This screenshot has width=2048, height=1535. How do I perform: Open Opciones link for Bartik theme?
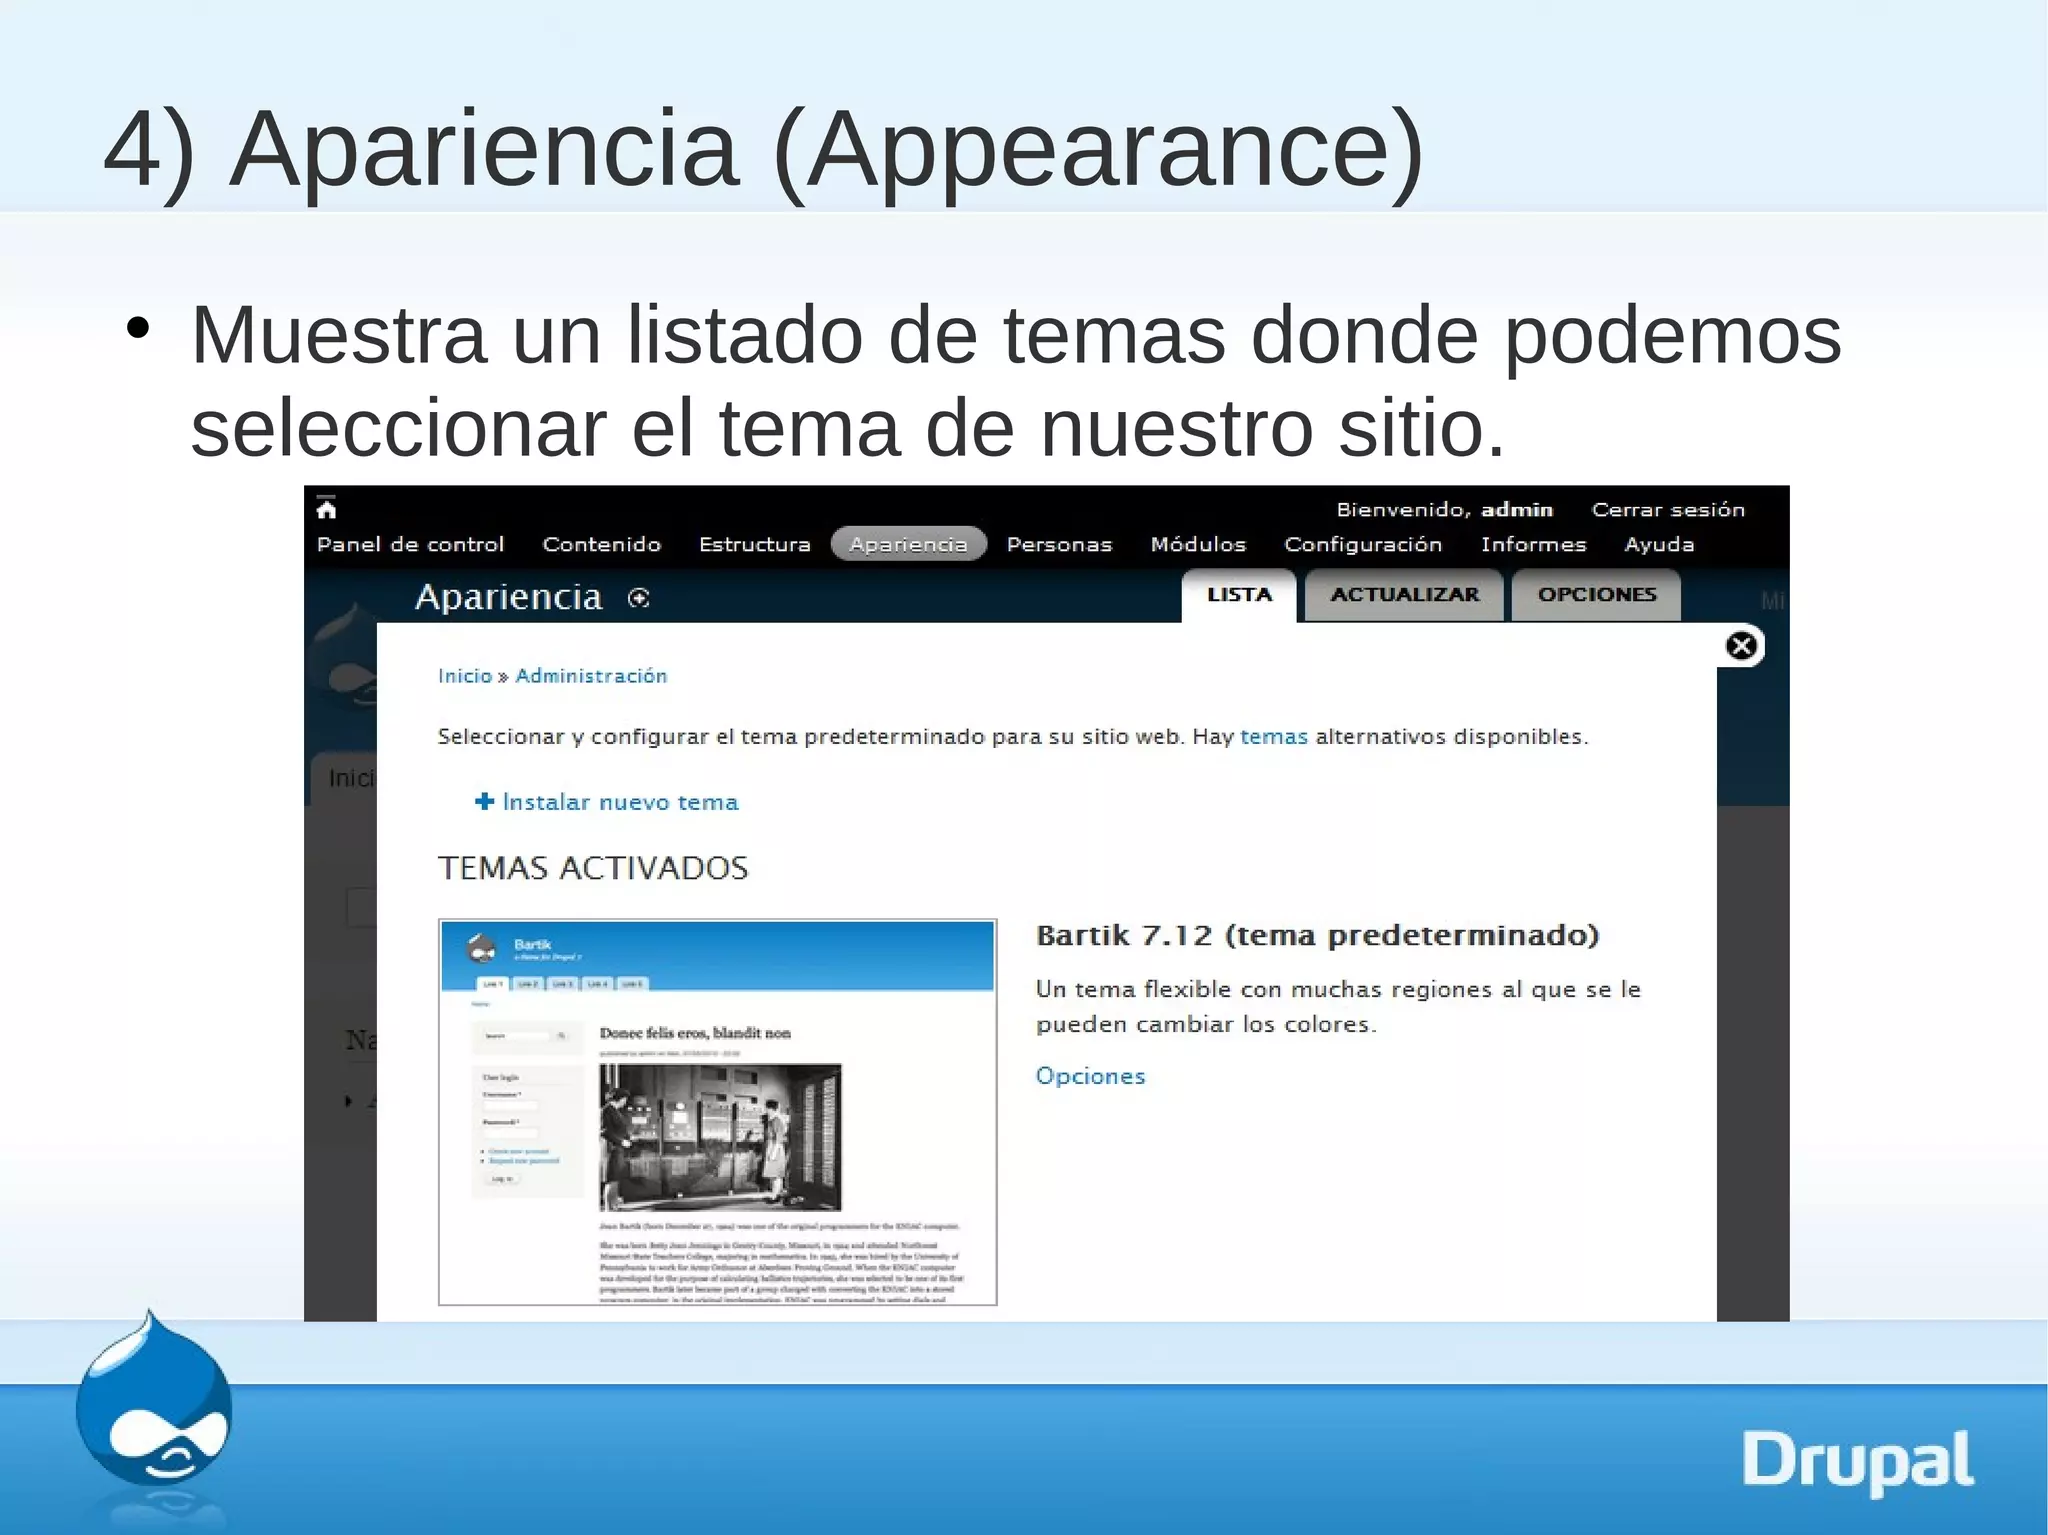1090,1076
